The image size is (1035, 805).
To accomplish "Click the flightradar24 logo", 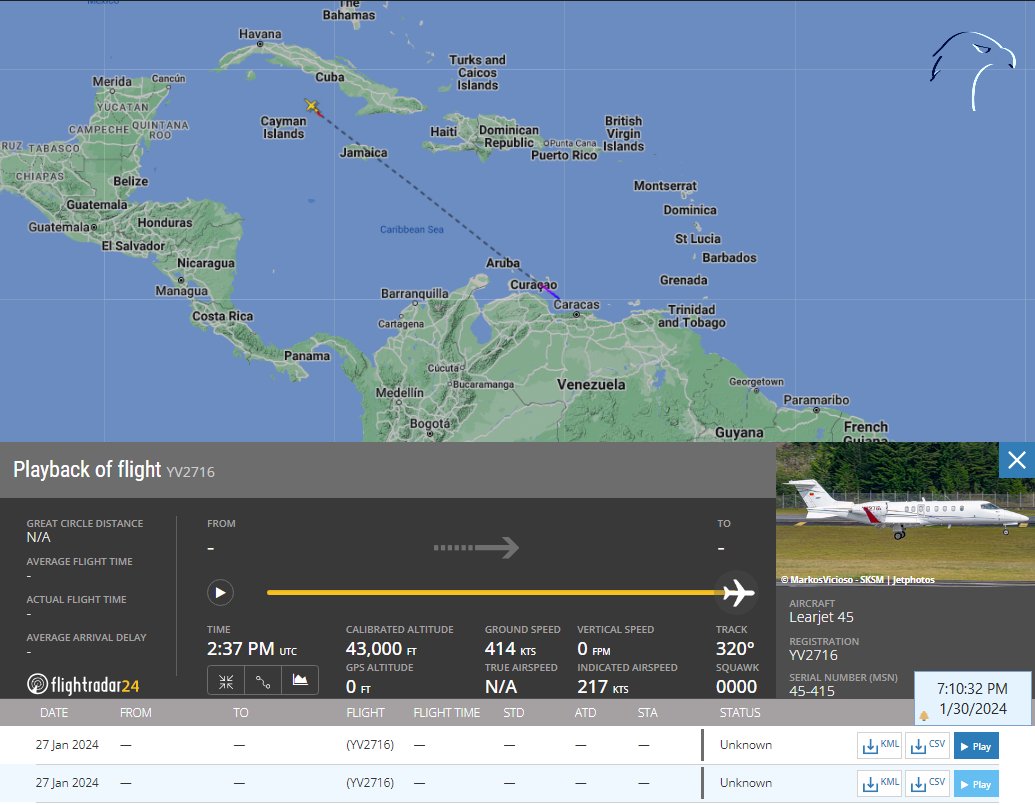I will point(83,684).
